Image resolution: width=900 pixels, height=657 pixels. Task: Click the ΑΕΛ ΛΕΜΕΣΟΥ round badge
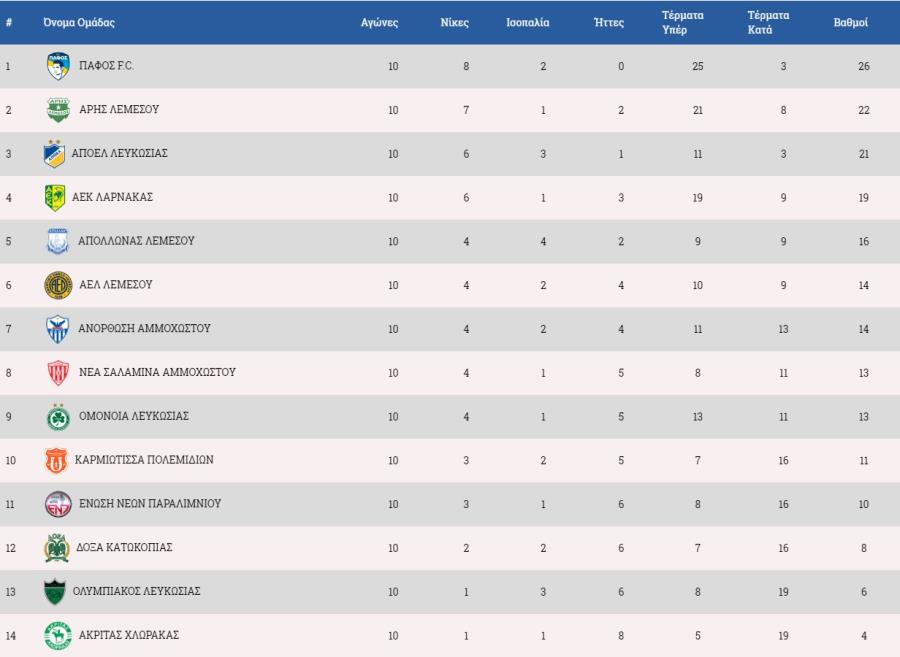(x=58, y=285)
